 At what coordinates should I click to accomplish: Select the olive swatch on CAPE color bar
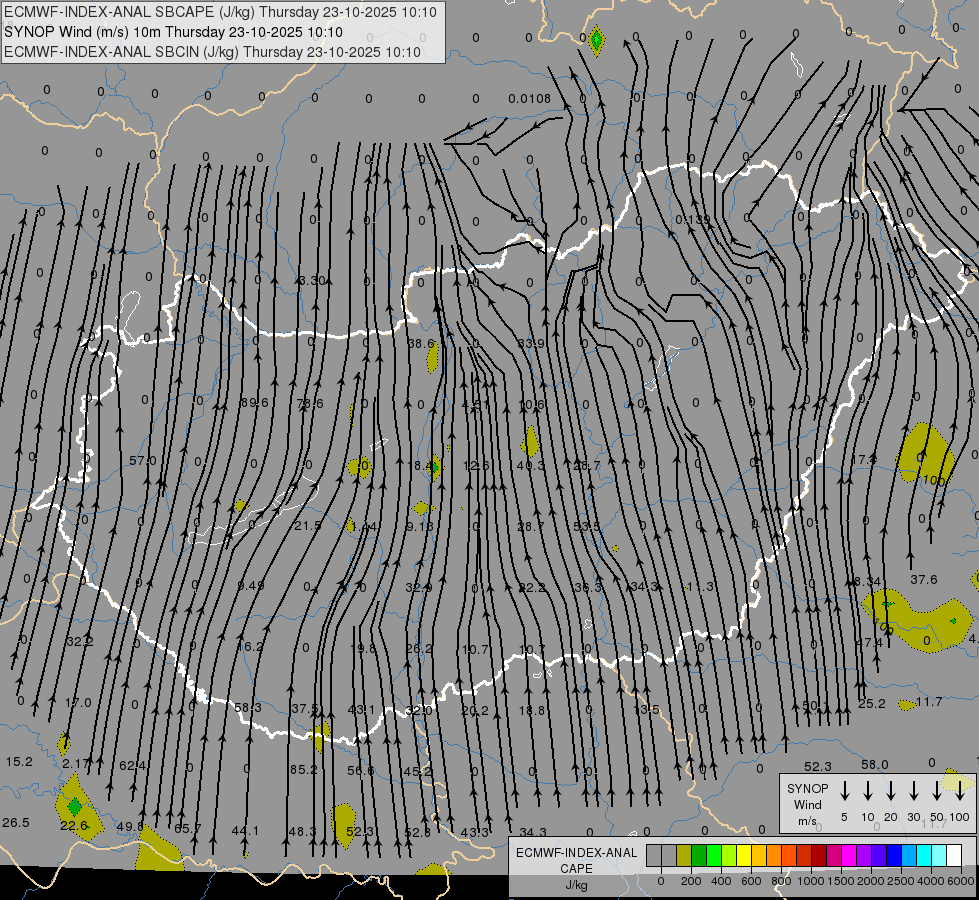[x=684, y=855]
